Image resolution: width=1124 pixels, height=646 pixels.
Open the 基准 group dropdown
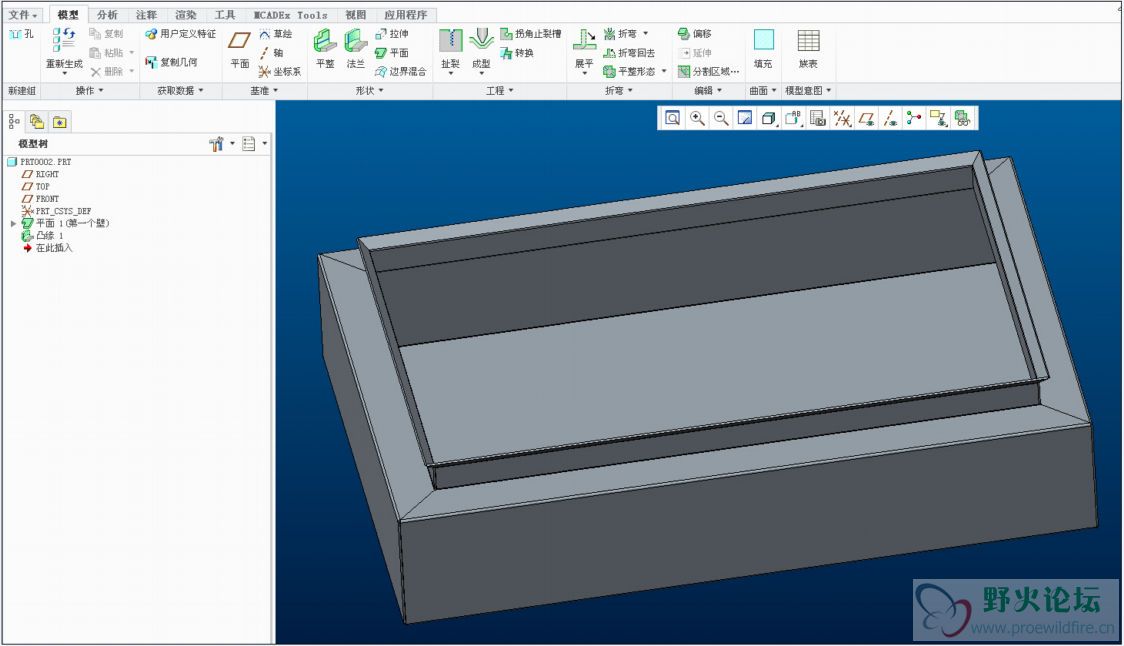[264, 90]
